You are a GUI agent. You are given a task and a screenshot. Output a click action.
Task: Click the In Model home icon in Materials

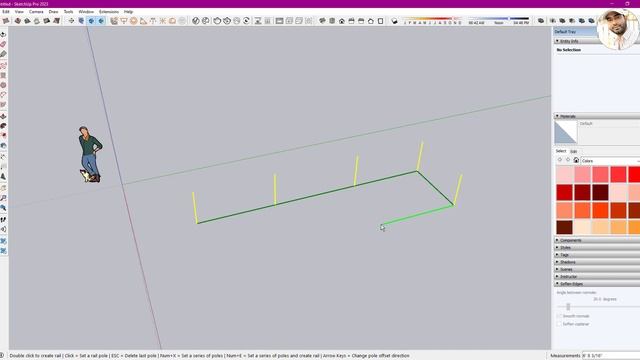click(576, 160)
